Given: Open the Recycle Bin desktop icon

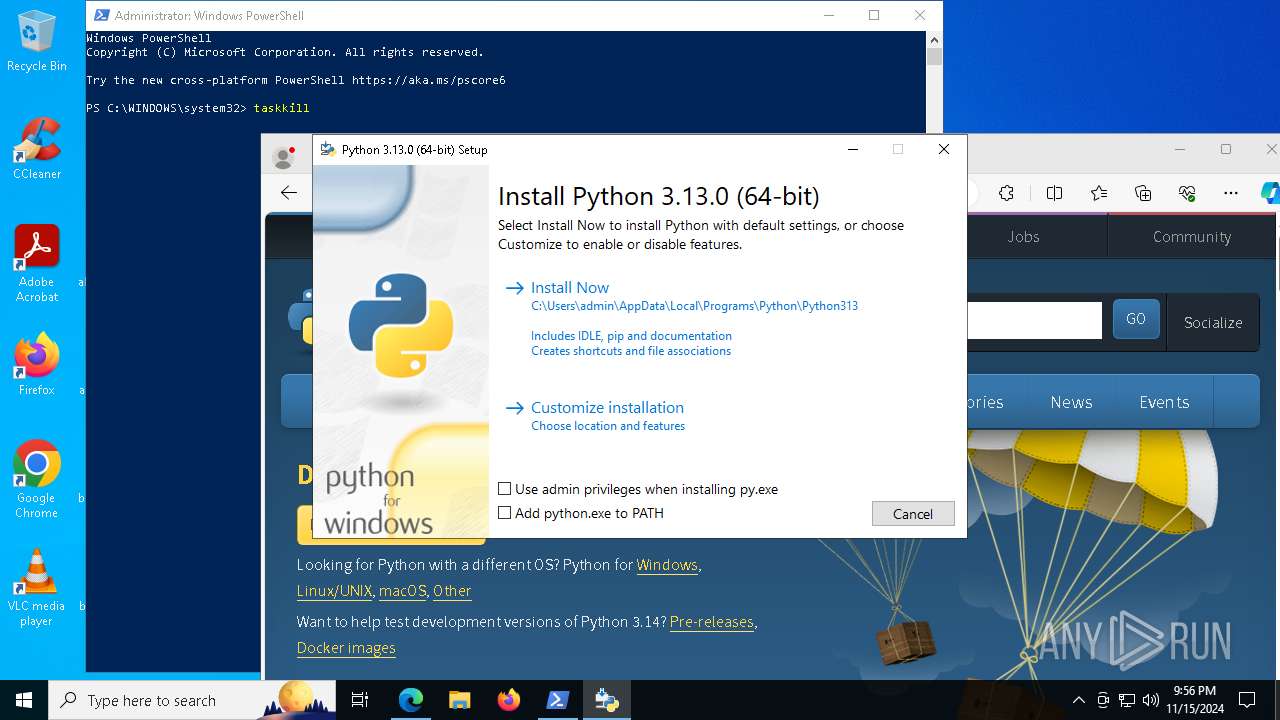Looking at the screenshot, I should point(37,40).
